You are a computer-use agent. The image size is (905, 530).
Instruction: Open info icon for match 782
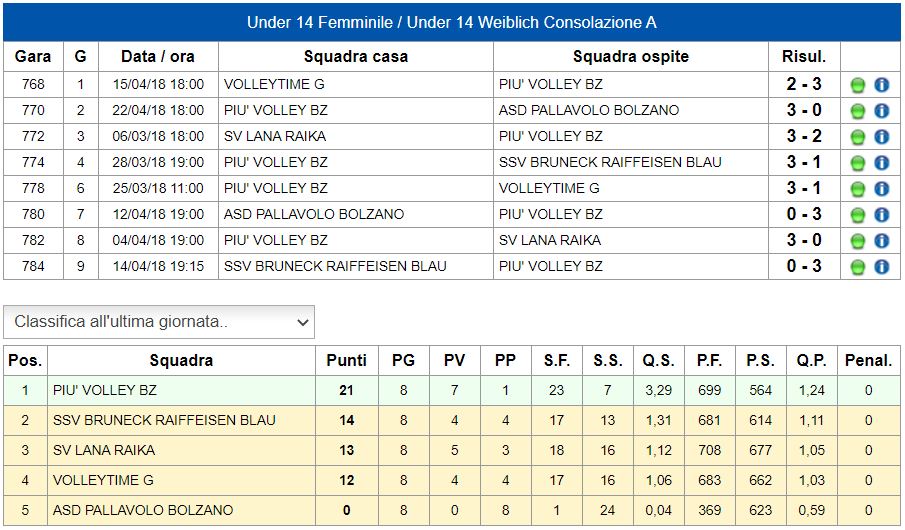[x=881, y=241]
